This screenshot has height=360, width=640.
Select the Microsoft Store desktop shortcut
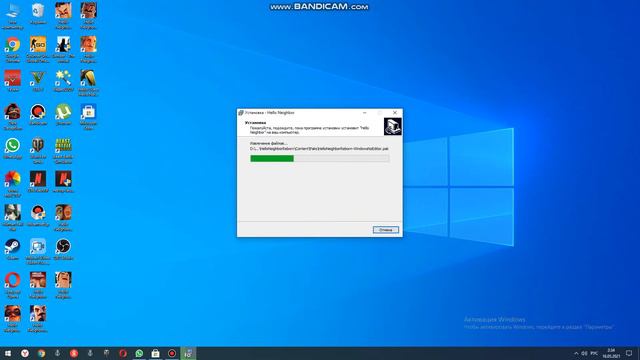[x=89, y=117]
